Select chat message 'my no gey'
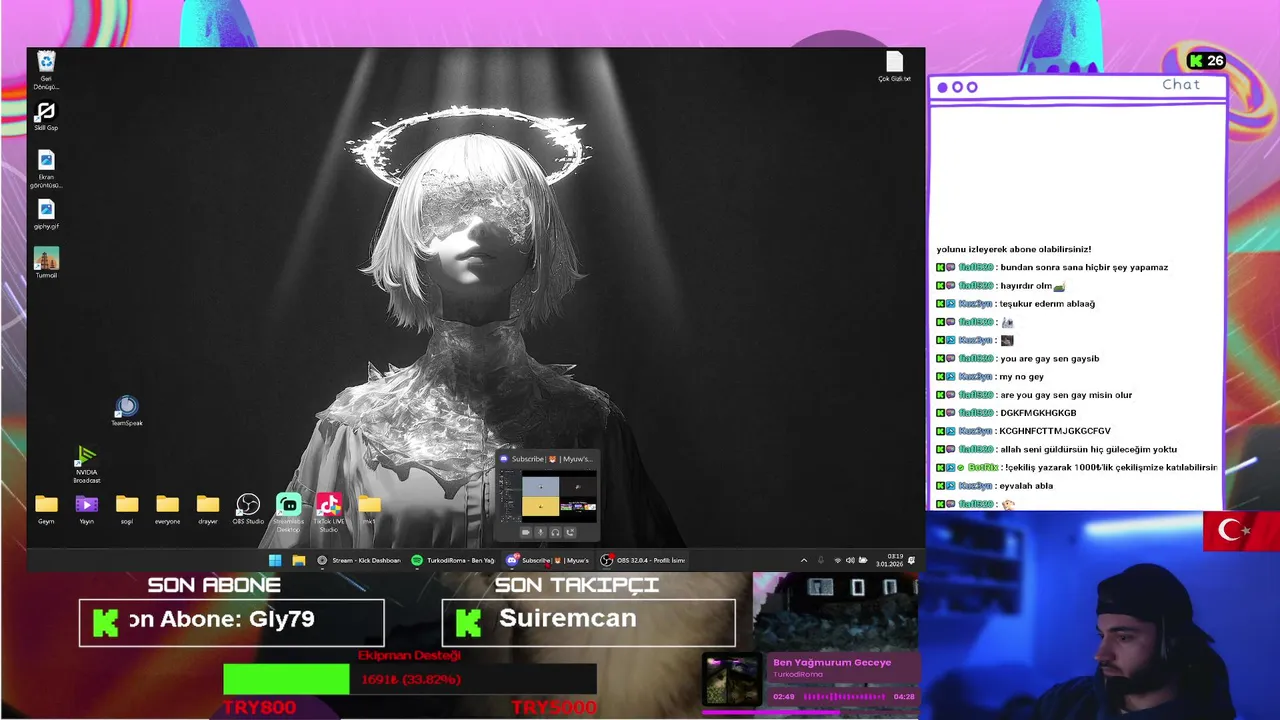1280x720 pixels. coord(1021,376)
